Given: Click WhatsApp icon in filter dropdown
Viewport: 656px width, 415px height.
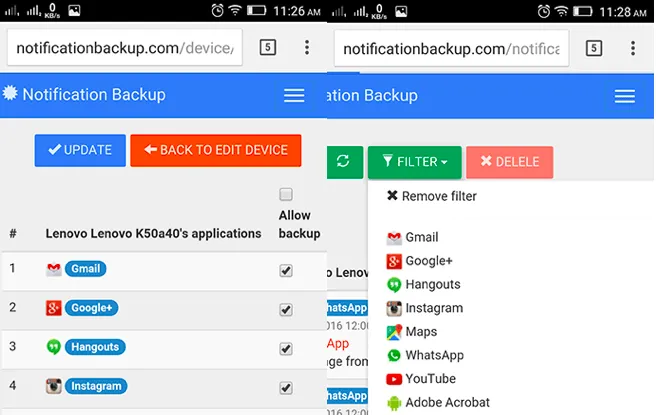Looking at the screenshot, I should coord(394,355).
